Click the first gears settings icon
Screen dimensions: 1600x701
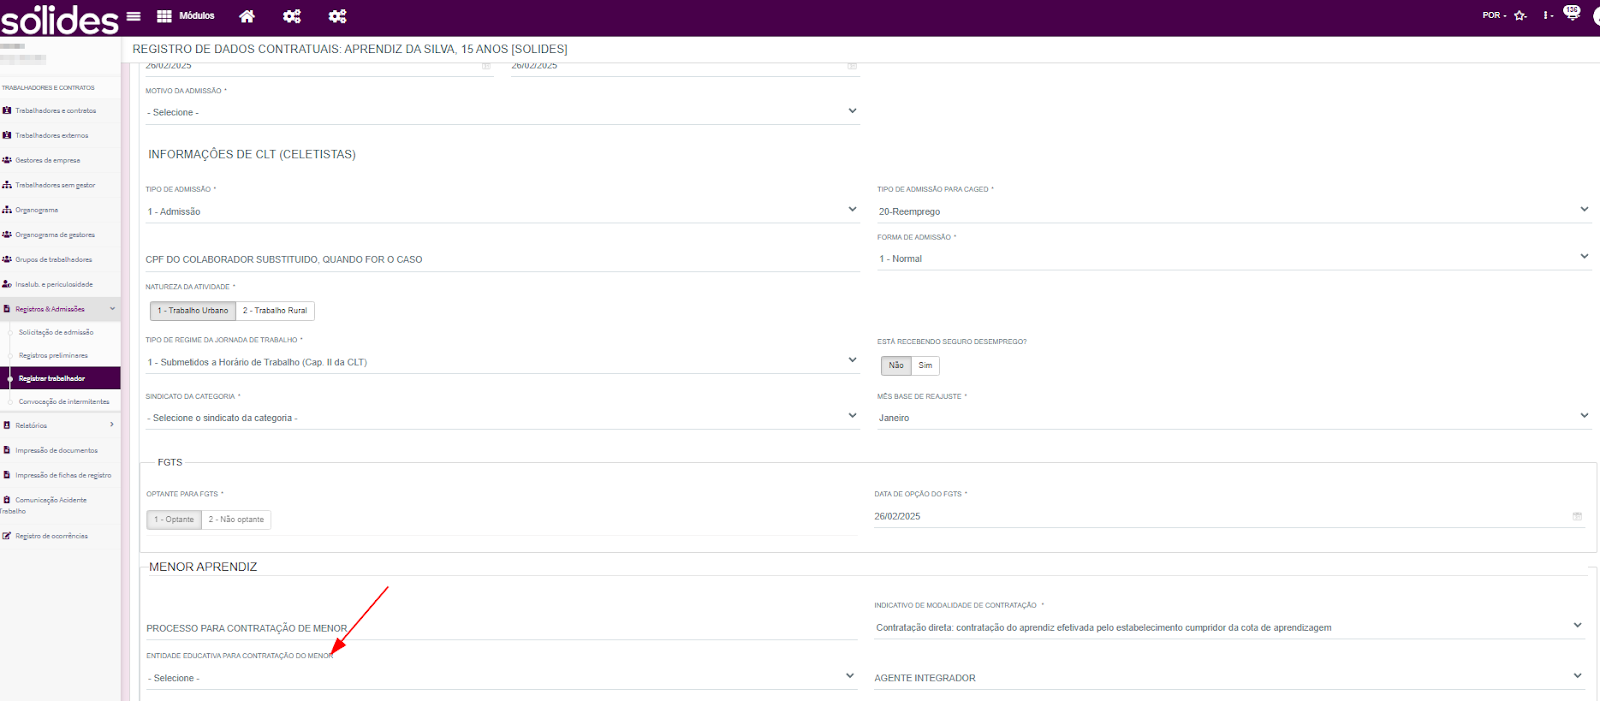click(x=292, y=16)
